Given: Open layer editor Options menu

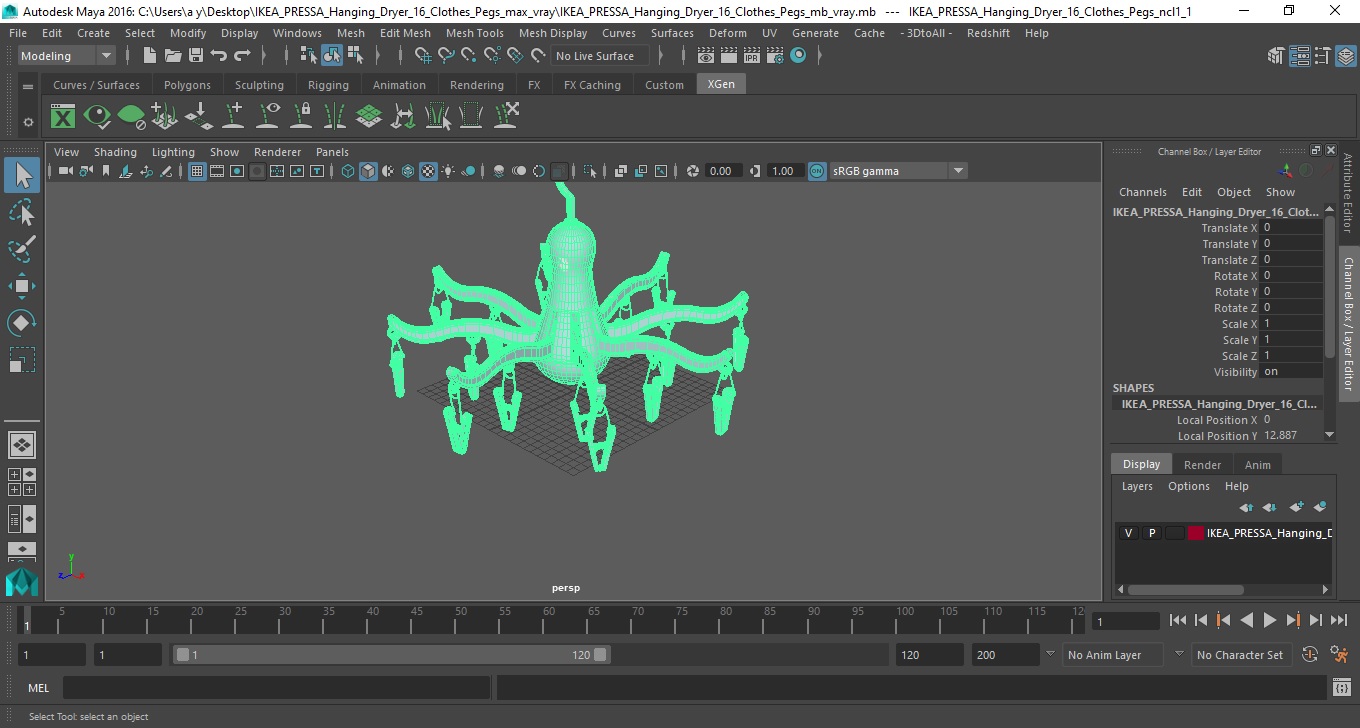Looking at the screenshot, I should coord(1189,486).
